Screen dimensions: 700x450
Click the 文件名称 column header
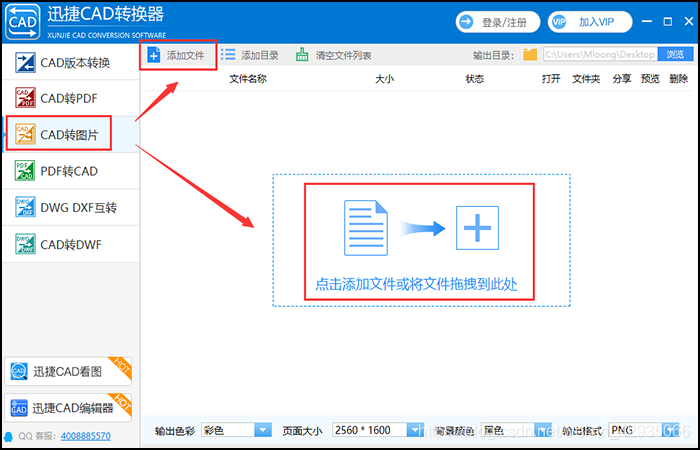(248, 79)
